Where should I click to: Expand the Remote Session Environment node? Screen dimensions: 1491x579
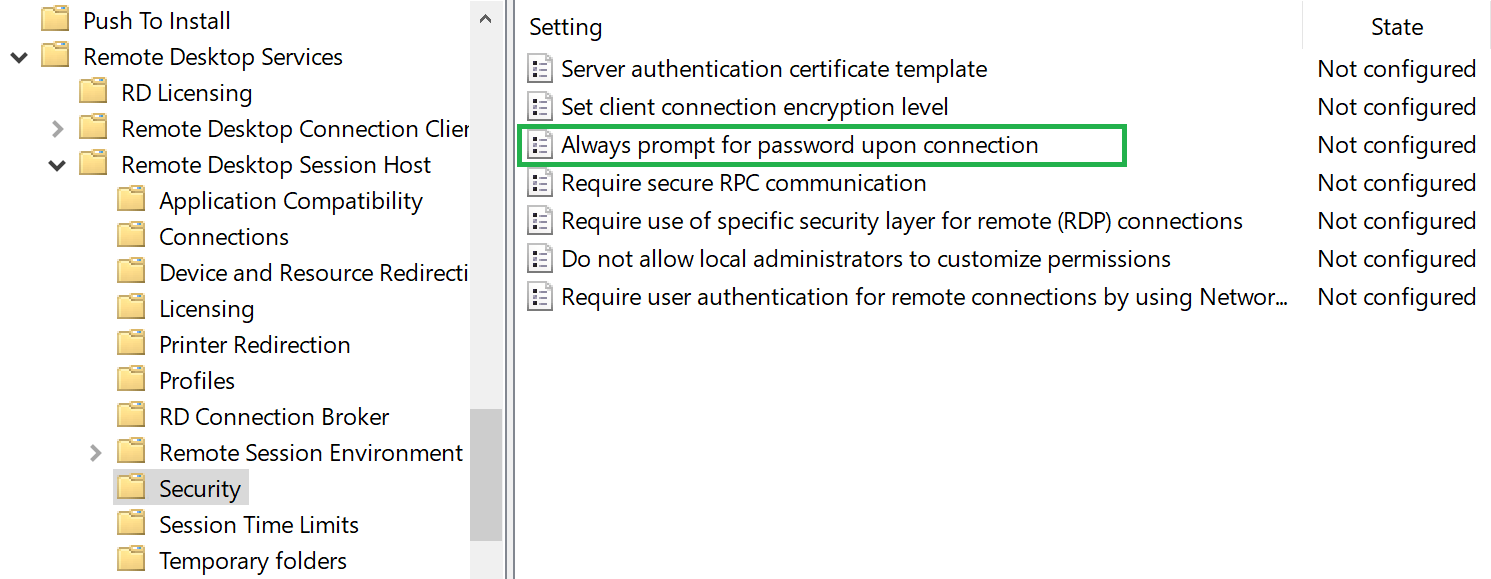click(x=95, y=453)
